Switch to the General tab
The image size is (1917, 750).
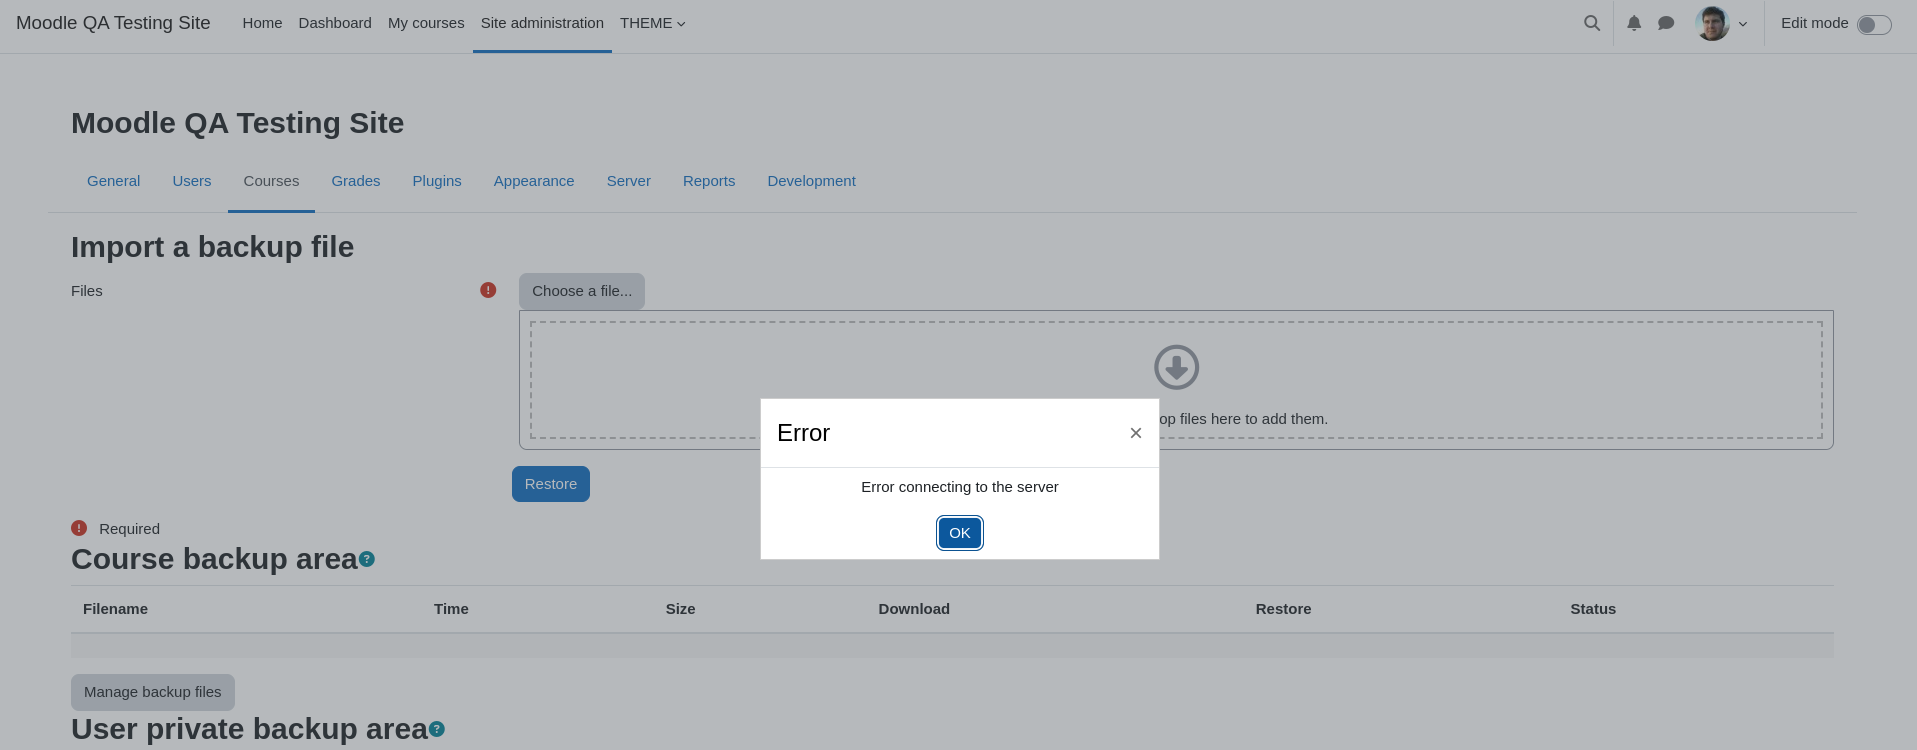(x=114, y=181)
